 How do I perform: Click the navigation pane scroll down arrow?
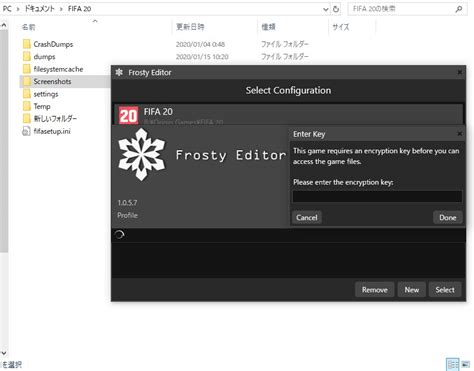(x=4, y=353)
